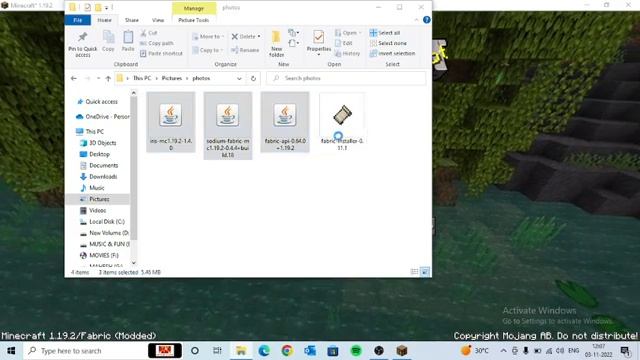Image resolution: width=640 pixels, height=360 pixels.
Task: Click Cut in Clipboard group
Action: [x=149, y=33]
